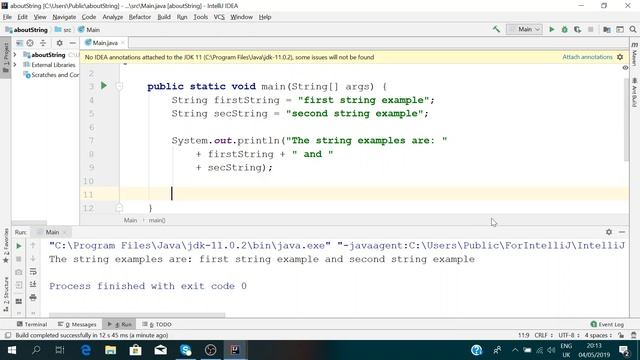Viewport: 640px width, 360px height.
Task: Click fold marker at closing brace line
Action: coord(119,208)
